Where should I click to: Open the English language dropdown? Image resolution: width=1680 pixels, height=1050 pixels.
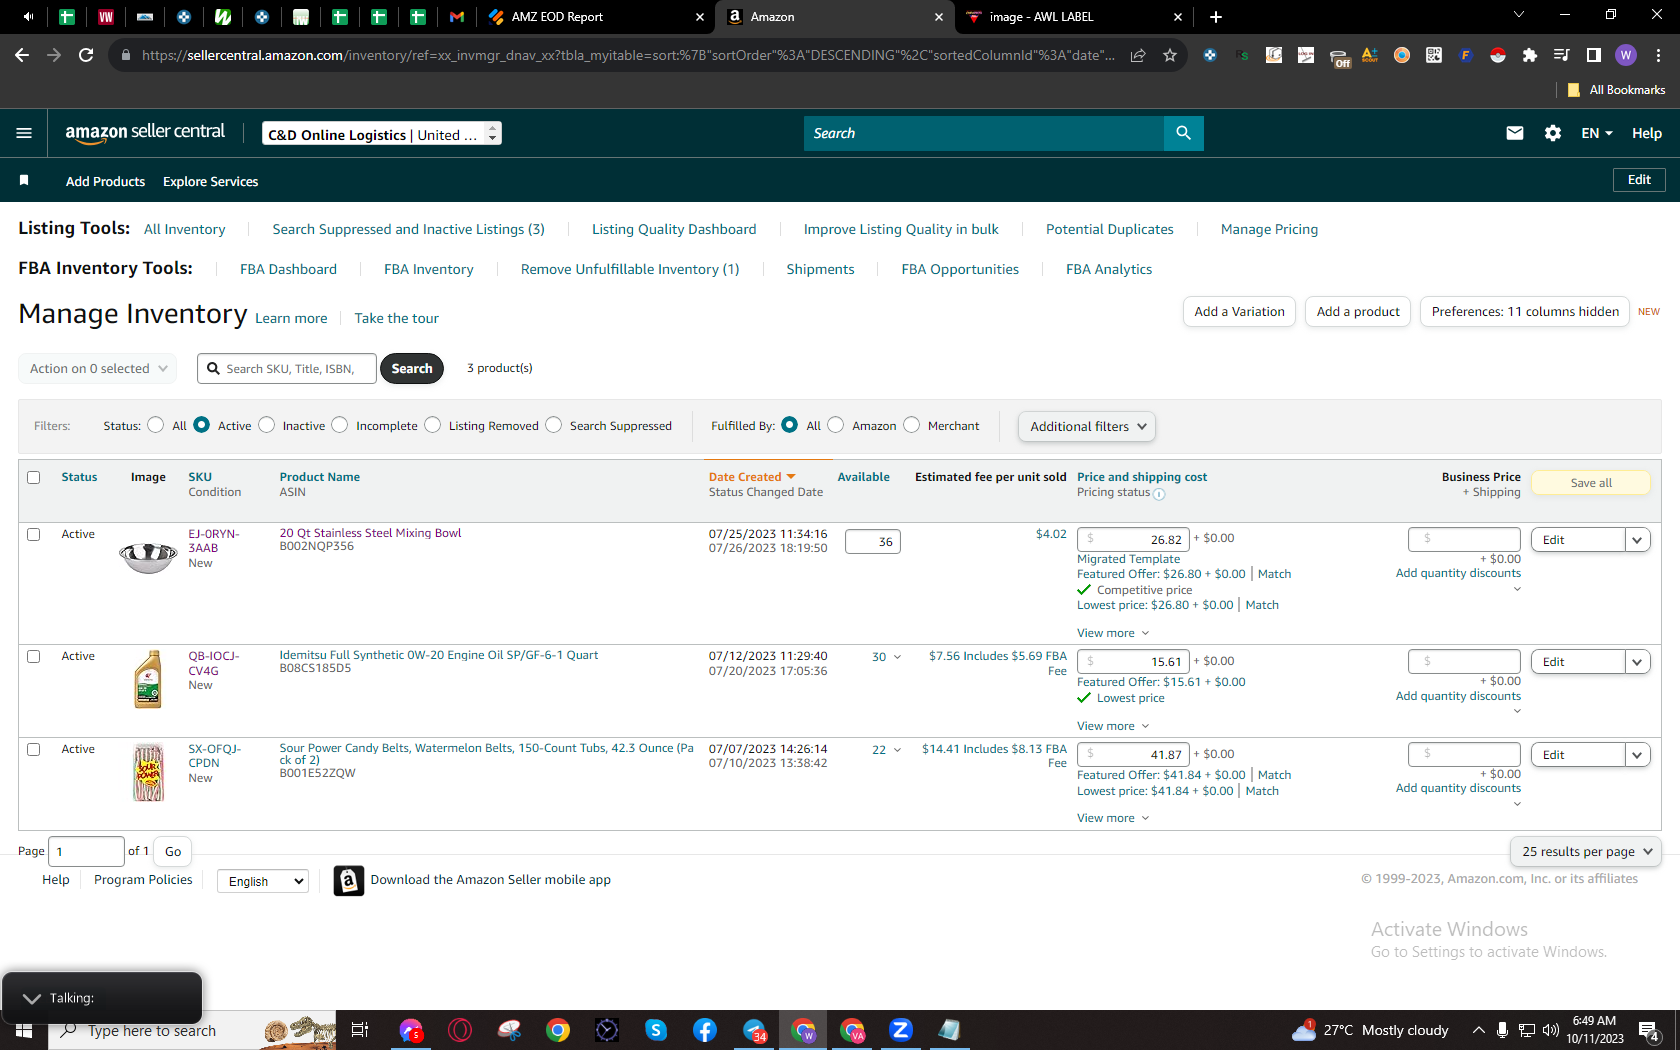point(263,881)
